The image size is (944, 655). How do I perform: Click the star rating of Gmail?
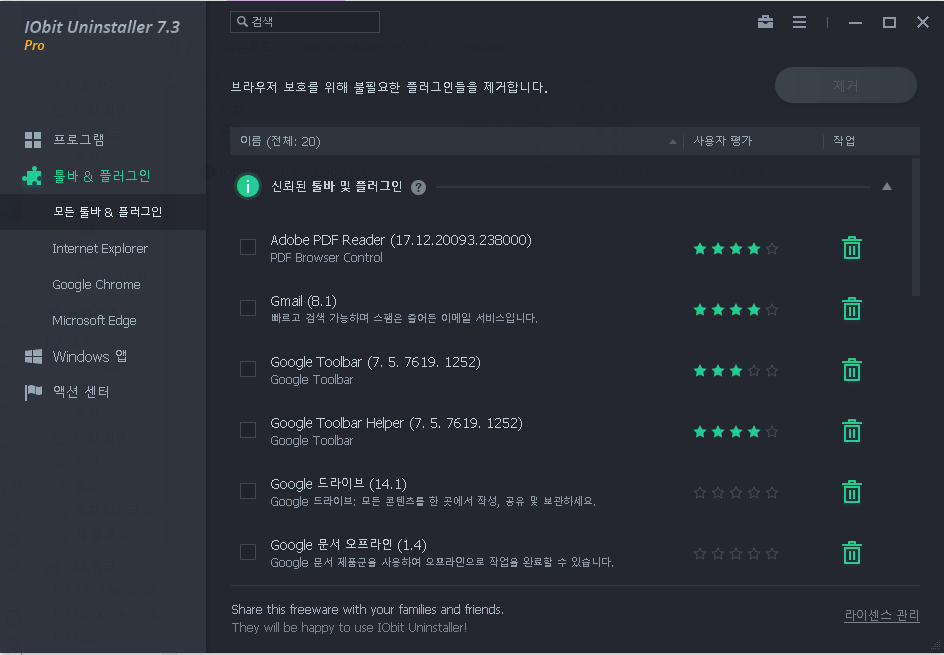[736, 310]
